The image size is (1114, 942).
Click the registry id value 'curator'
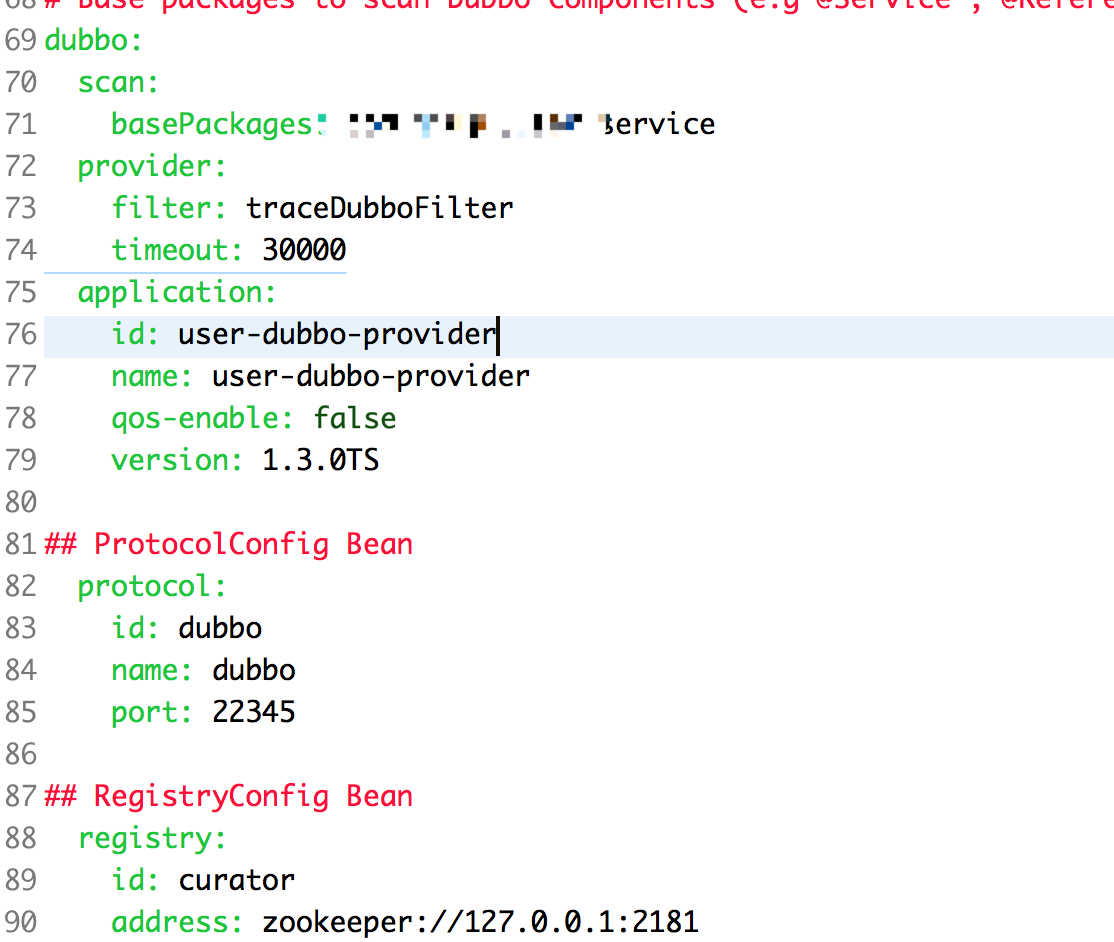point(237,880)
